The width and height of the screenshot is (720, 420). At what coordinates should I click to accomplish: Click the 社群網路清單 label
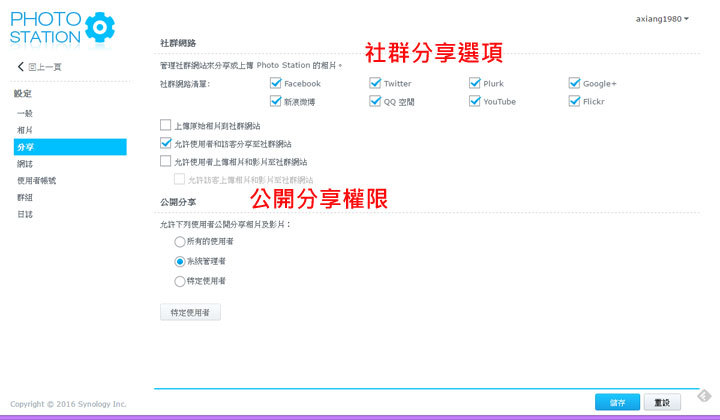[x=185, y=84]
